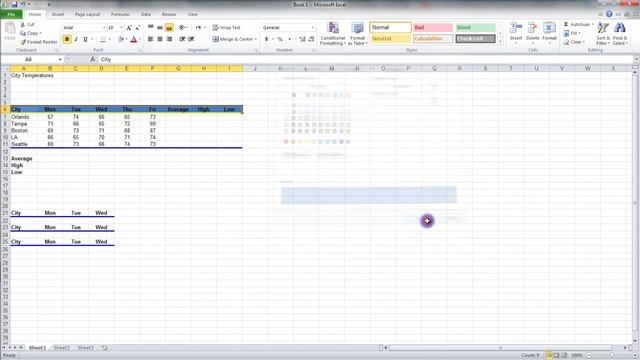
Task: Switch to the Review tab
Action: point(169,14)
